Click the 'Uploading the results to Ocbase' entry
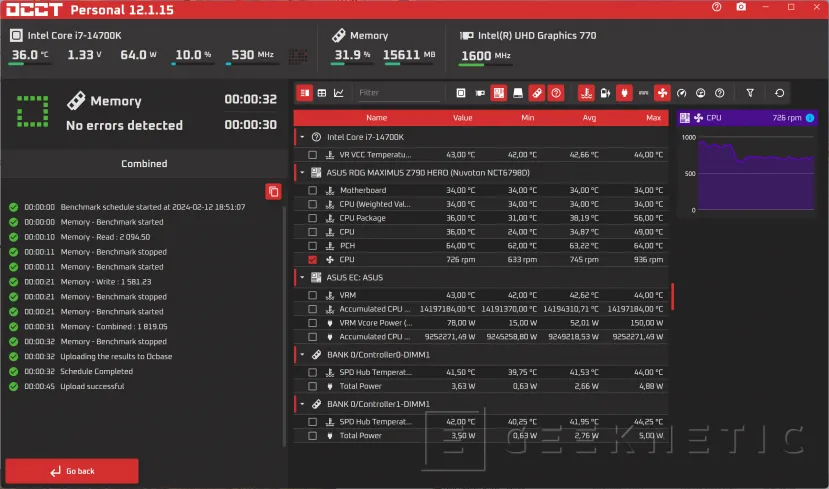Viewport: 829px width, 489px height. (x=116, y=357)
